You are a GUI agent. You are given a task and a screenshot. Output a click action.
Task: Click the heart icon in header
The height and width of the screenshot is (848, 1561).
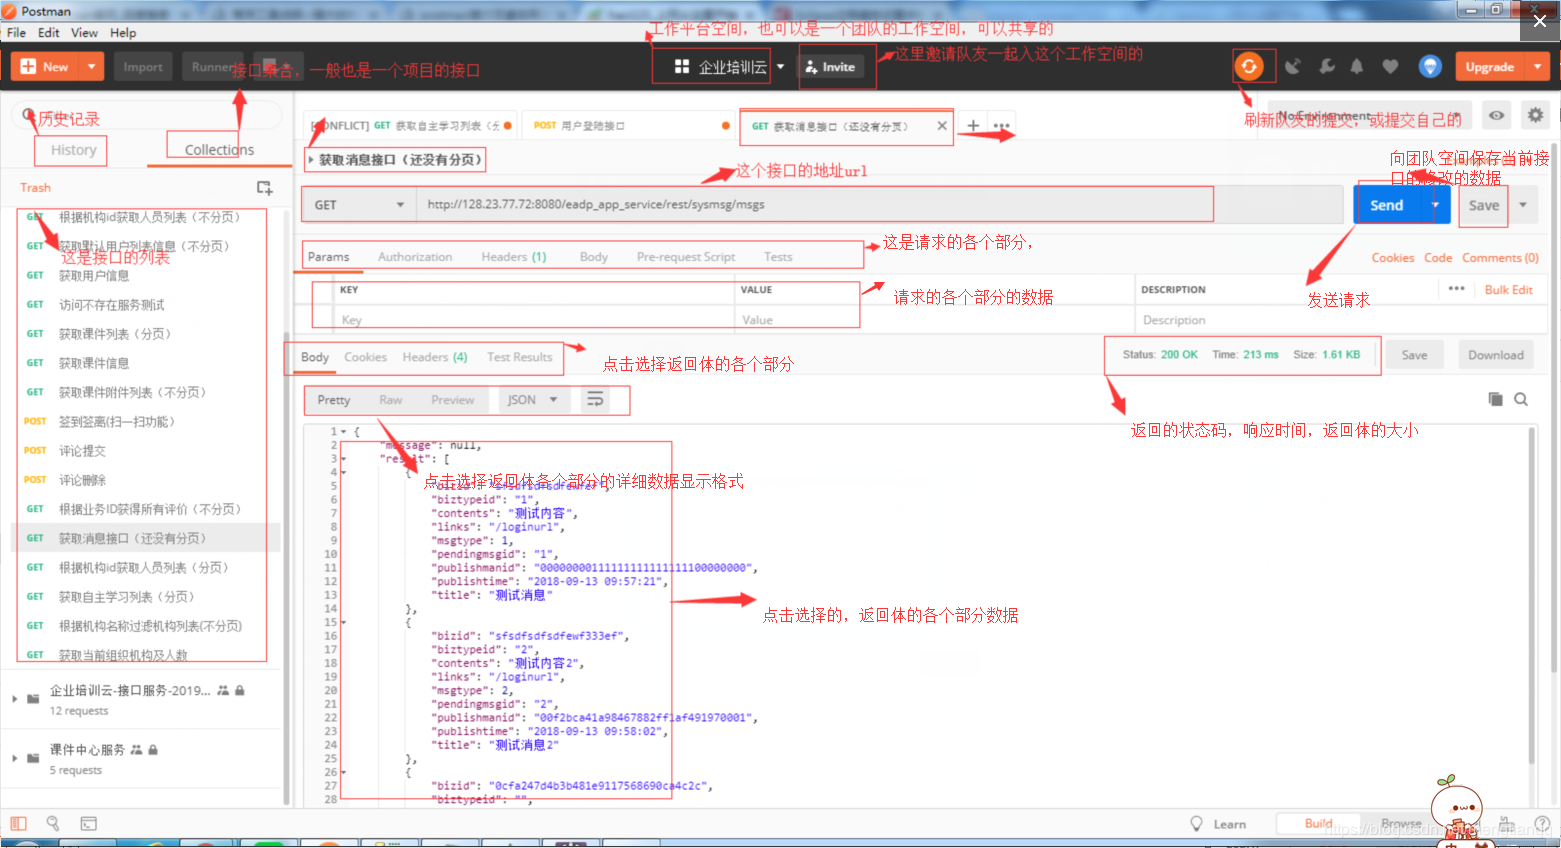pos(1390,67)
